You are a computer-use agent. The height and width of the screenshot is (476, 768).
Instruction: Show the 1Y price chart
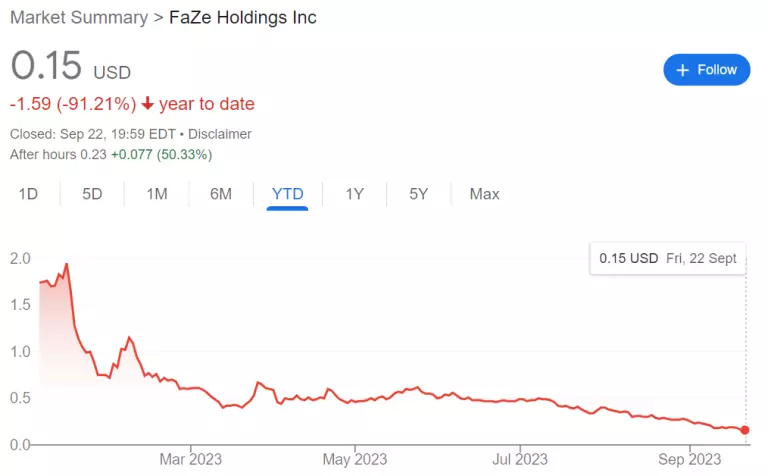pos(354,194)
